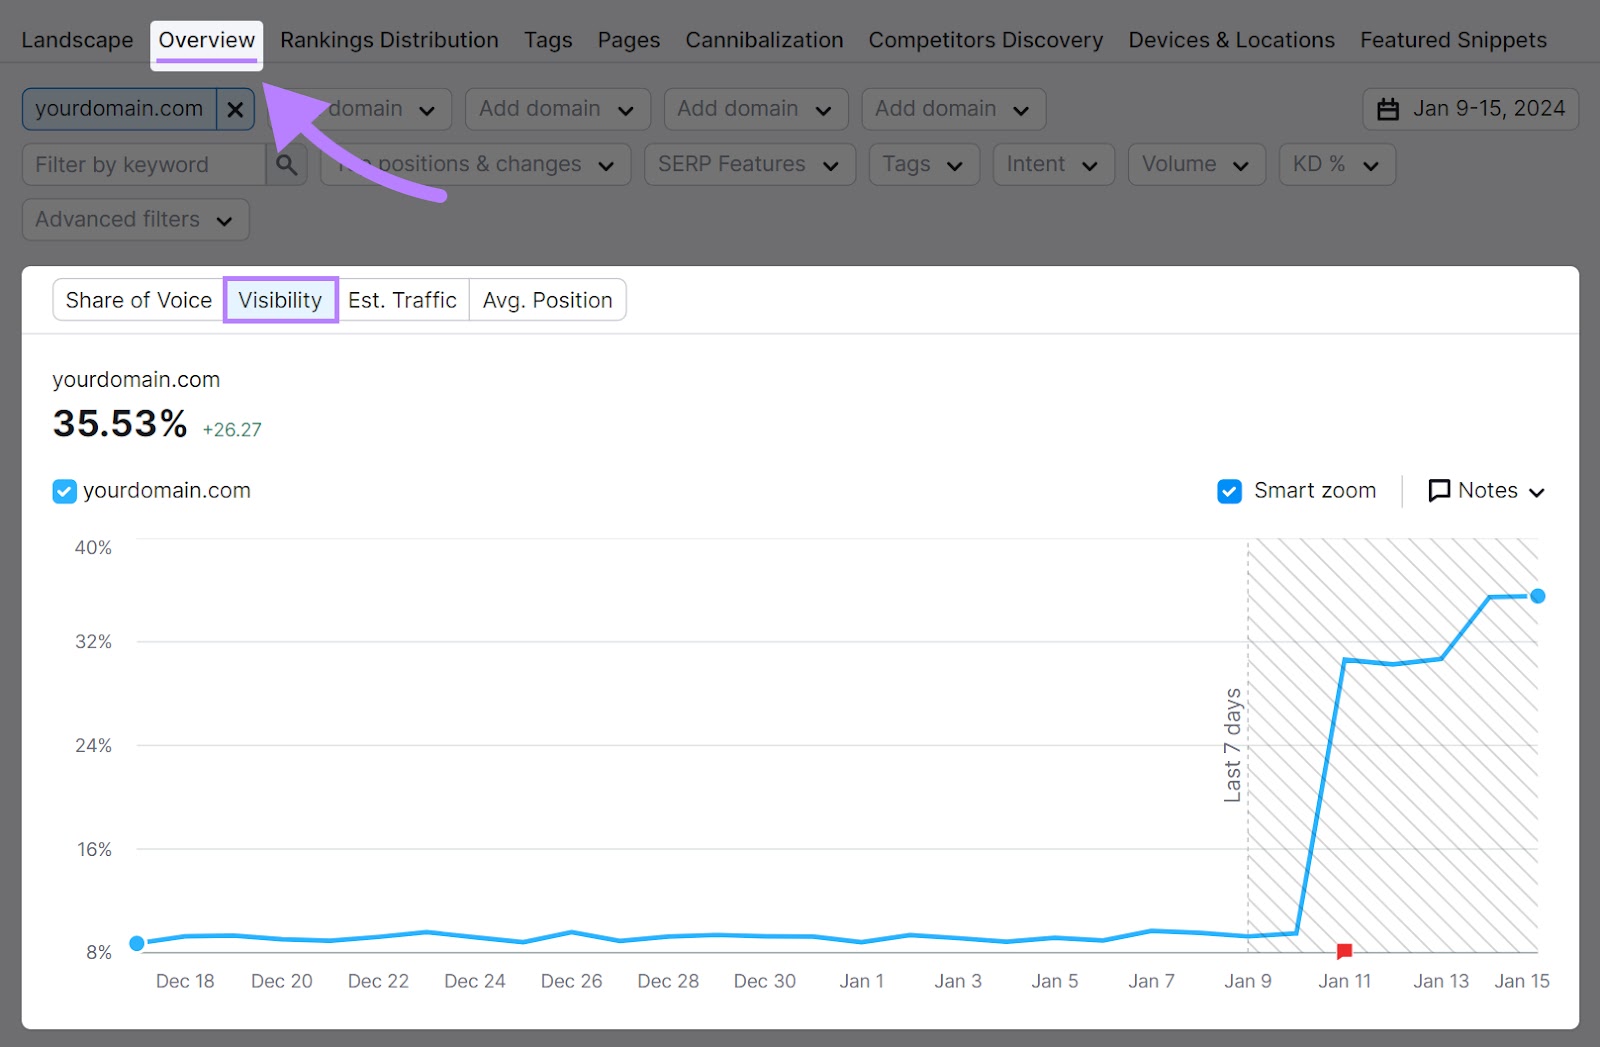The width and height of the screenshot is (1600, 1047).
Task: Open Featured Snippets tab
Action: (1453, 40)
